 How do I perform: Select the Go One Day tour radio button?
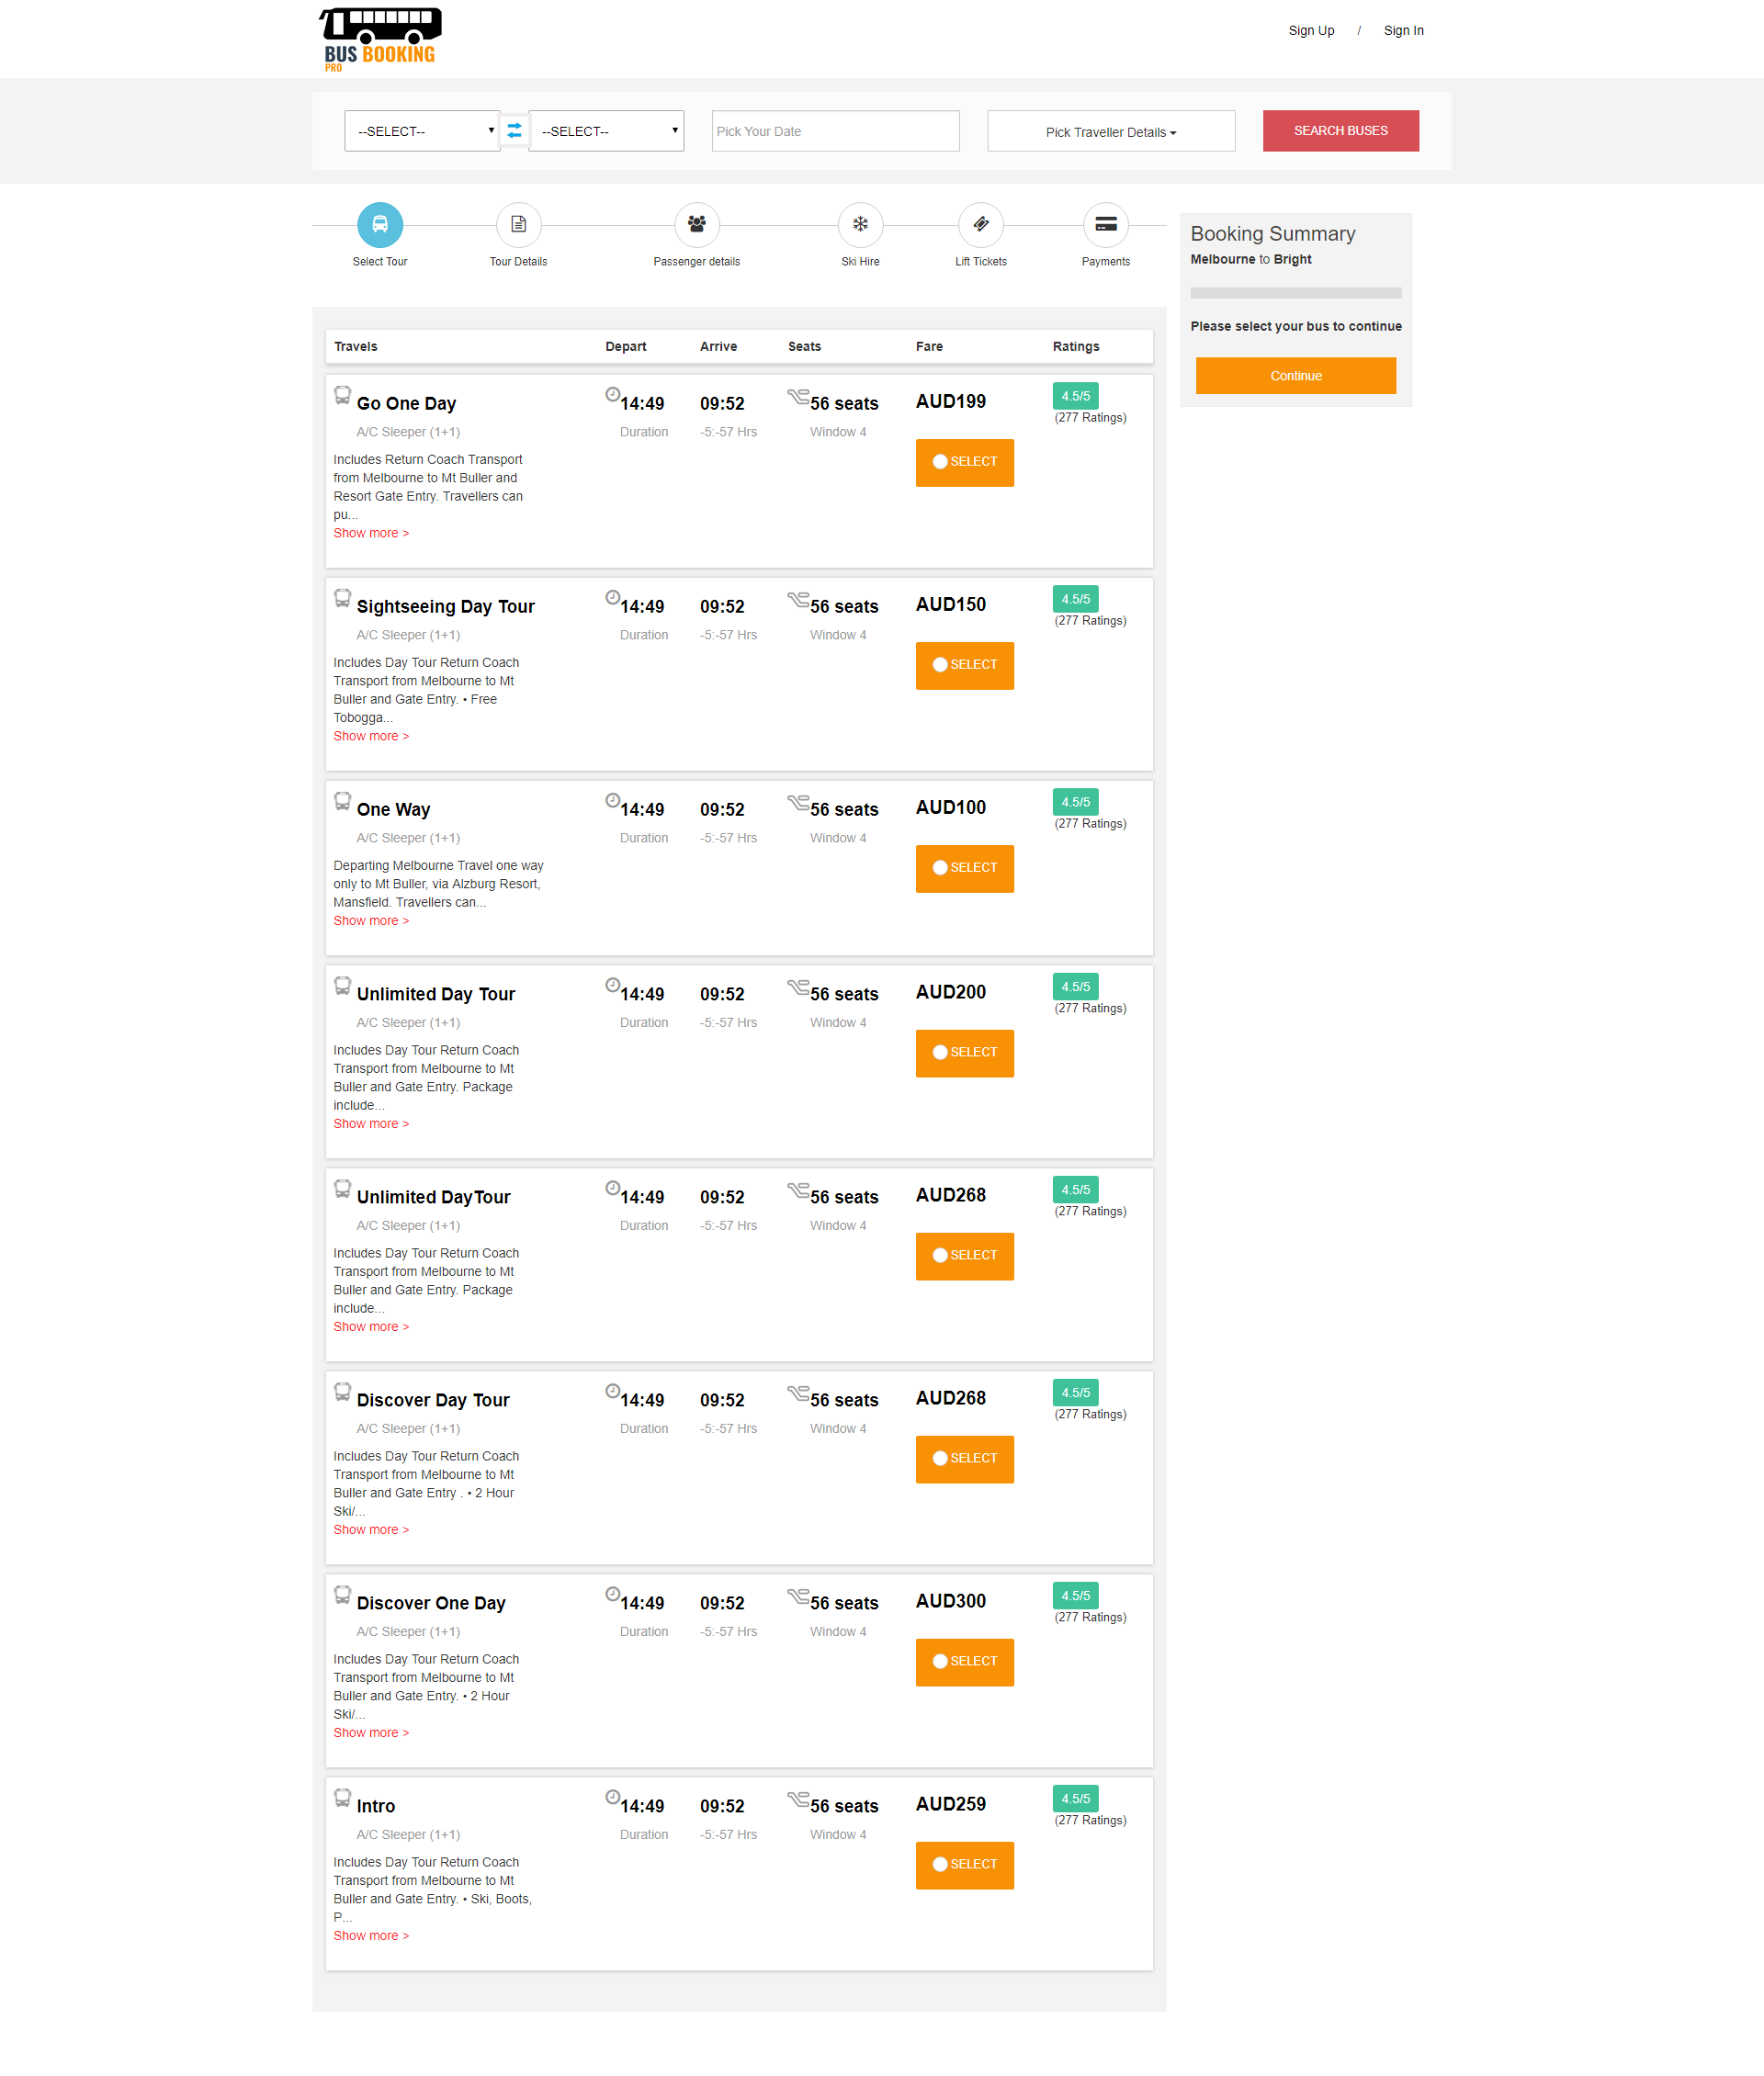coord(940,461)
